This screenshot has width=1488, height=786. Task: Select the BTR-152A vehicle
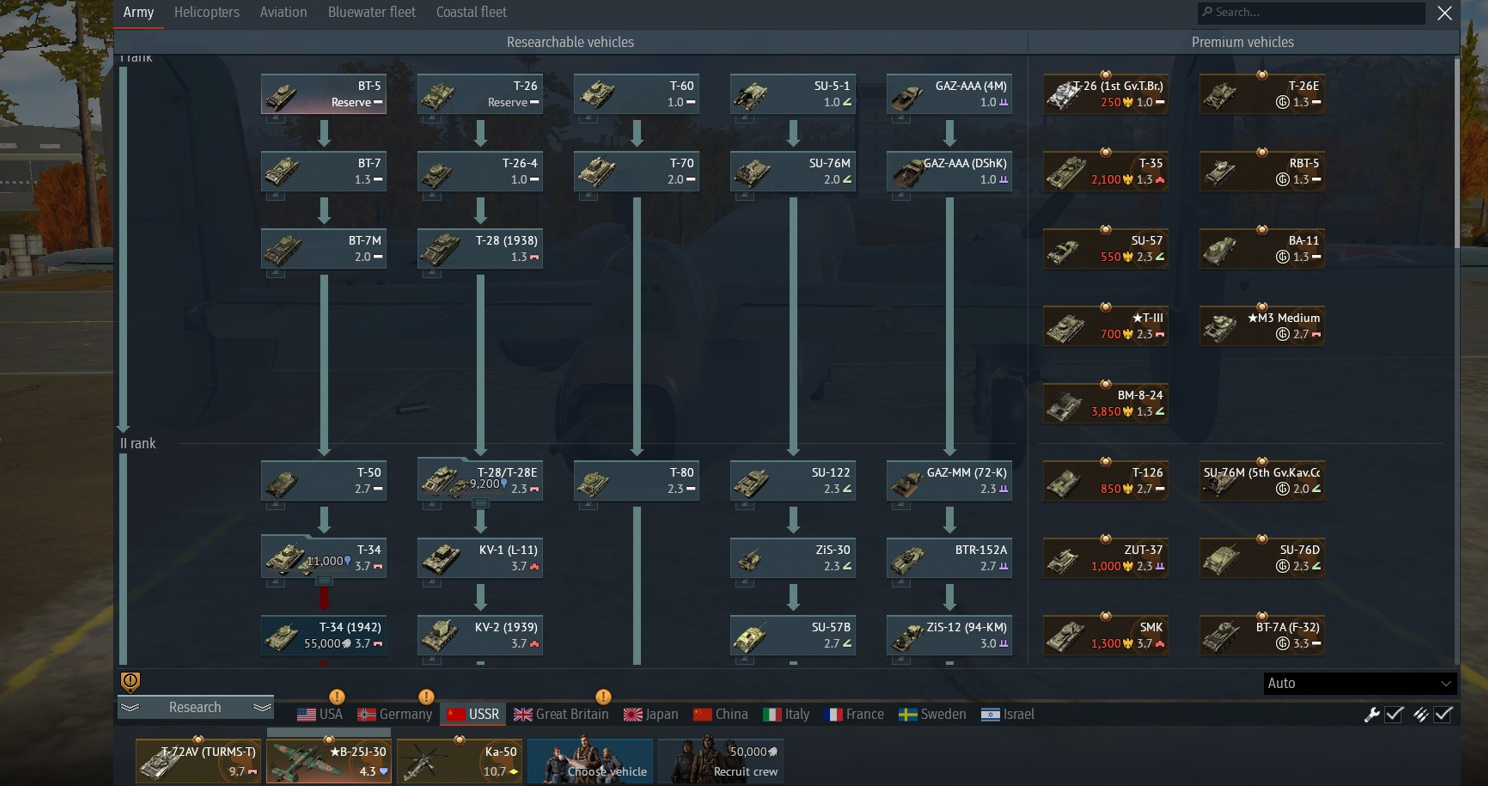949,557
